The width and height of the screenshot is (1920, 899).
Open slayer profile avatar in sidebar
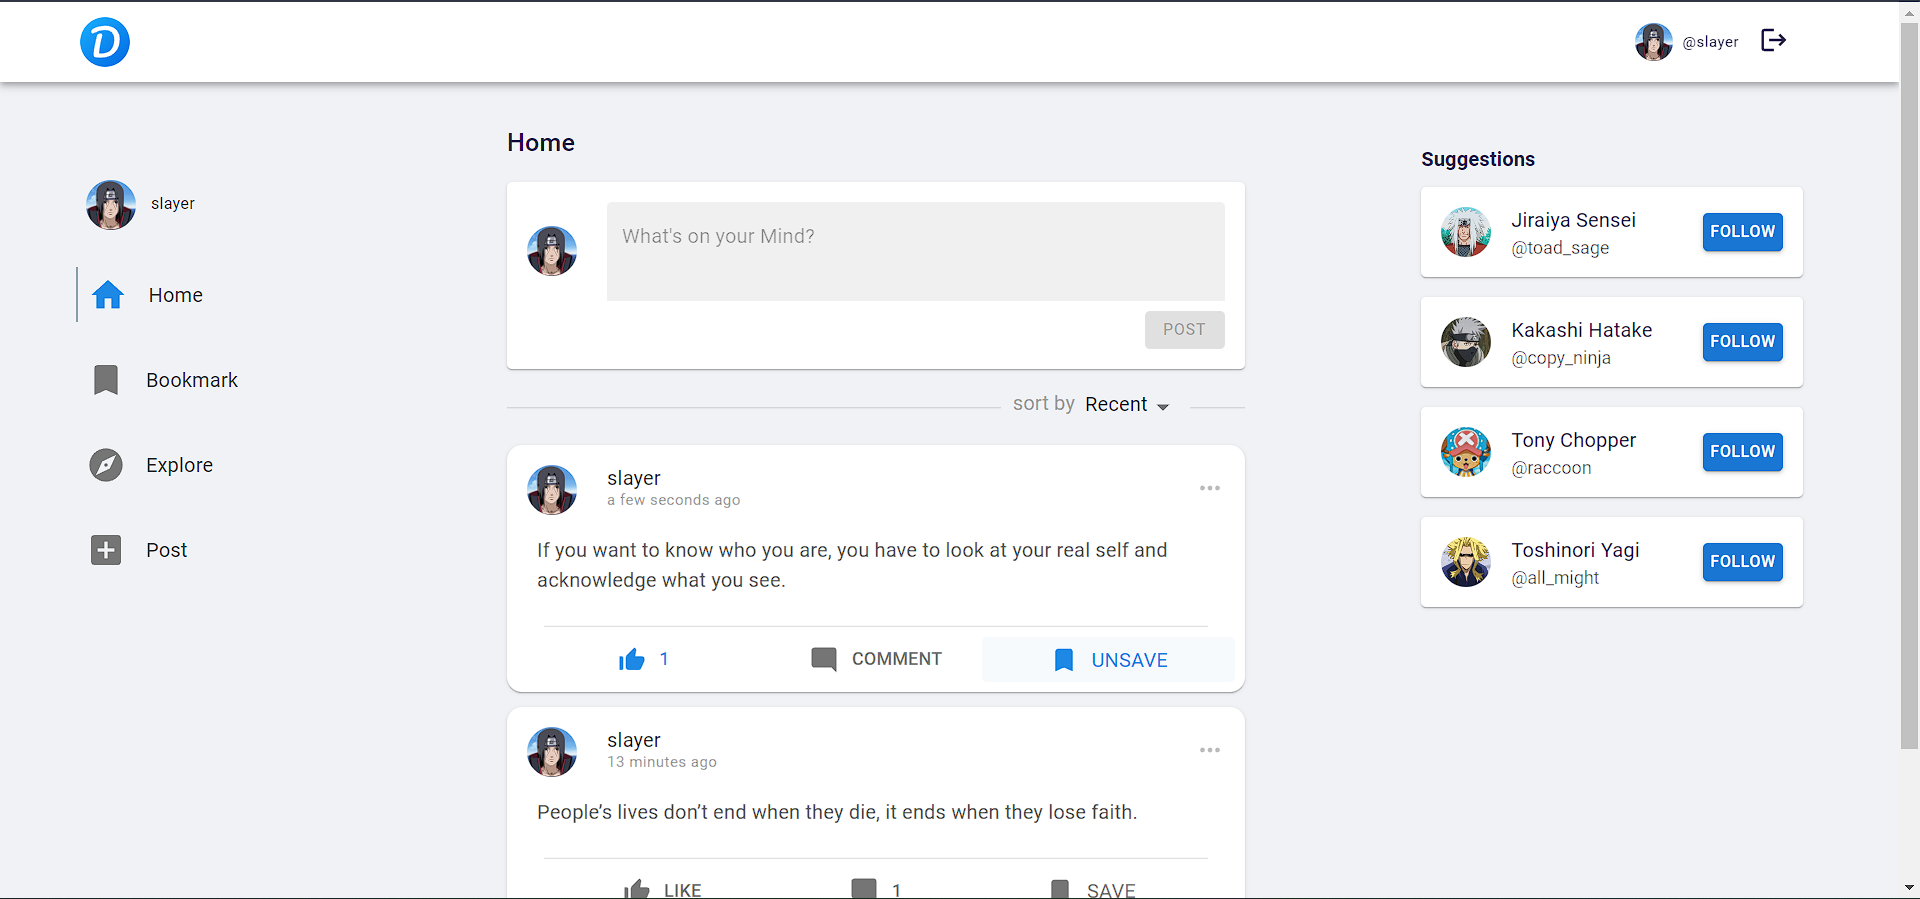pyautogui.click(x=111, y=205)
